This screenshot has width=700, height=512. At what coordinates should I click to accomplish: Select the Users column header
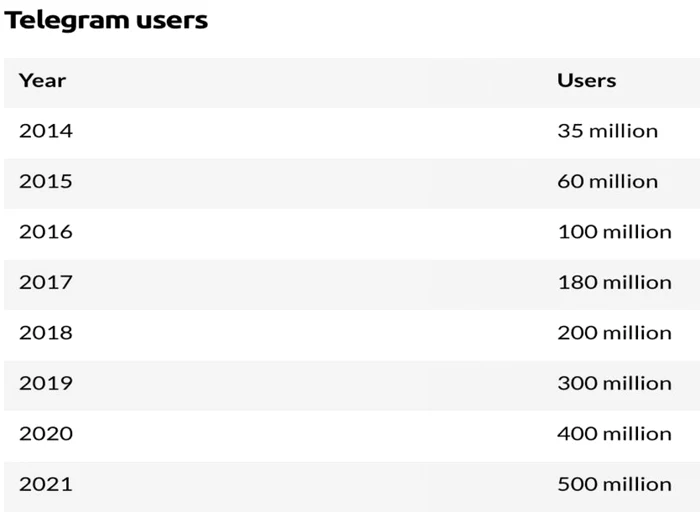click(x=587, y=80)
